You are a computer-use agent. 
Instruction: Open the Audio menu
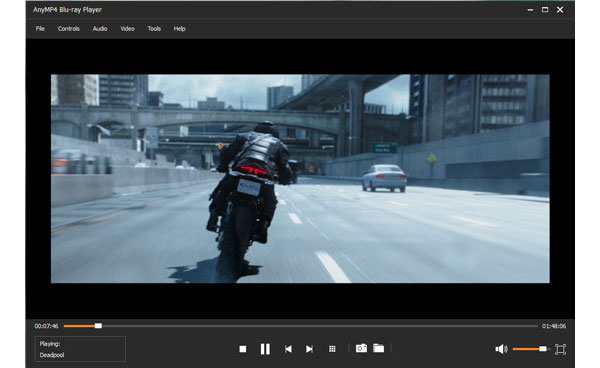100,29
